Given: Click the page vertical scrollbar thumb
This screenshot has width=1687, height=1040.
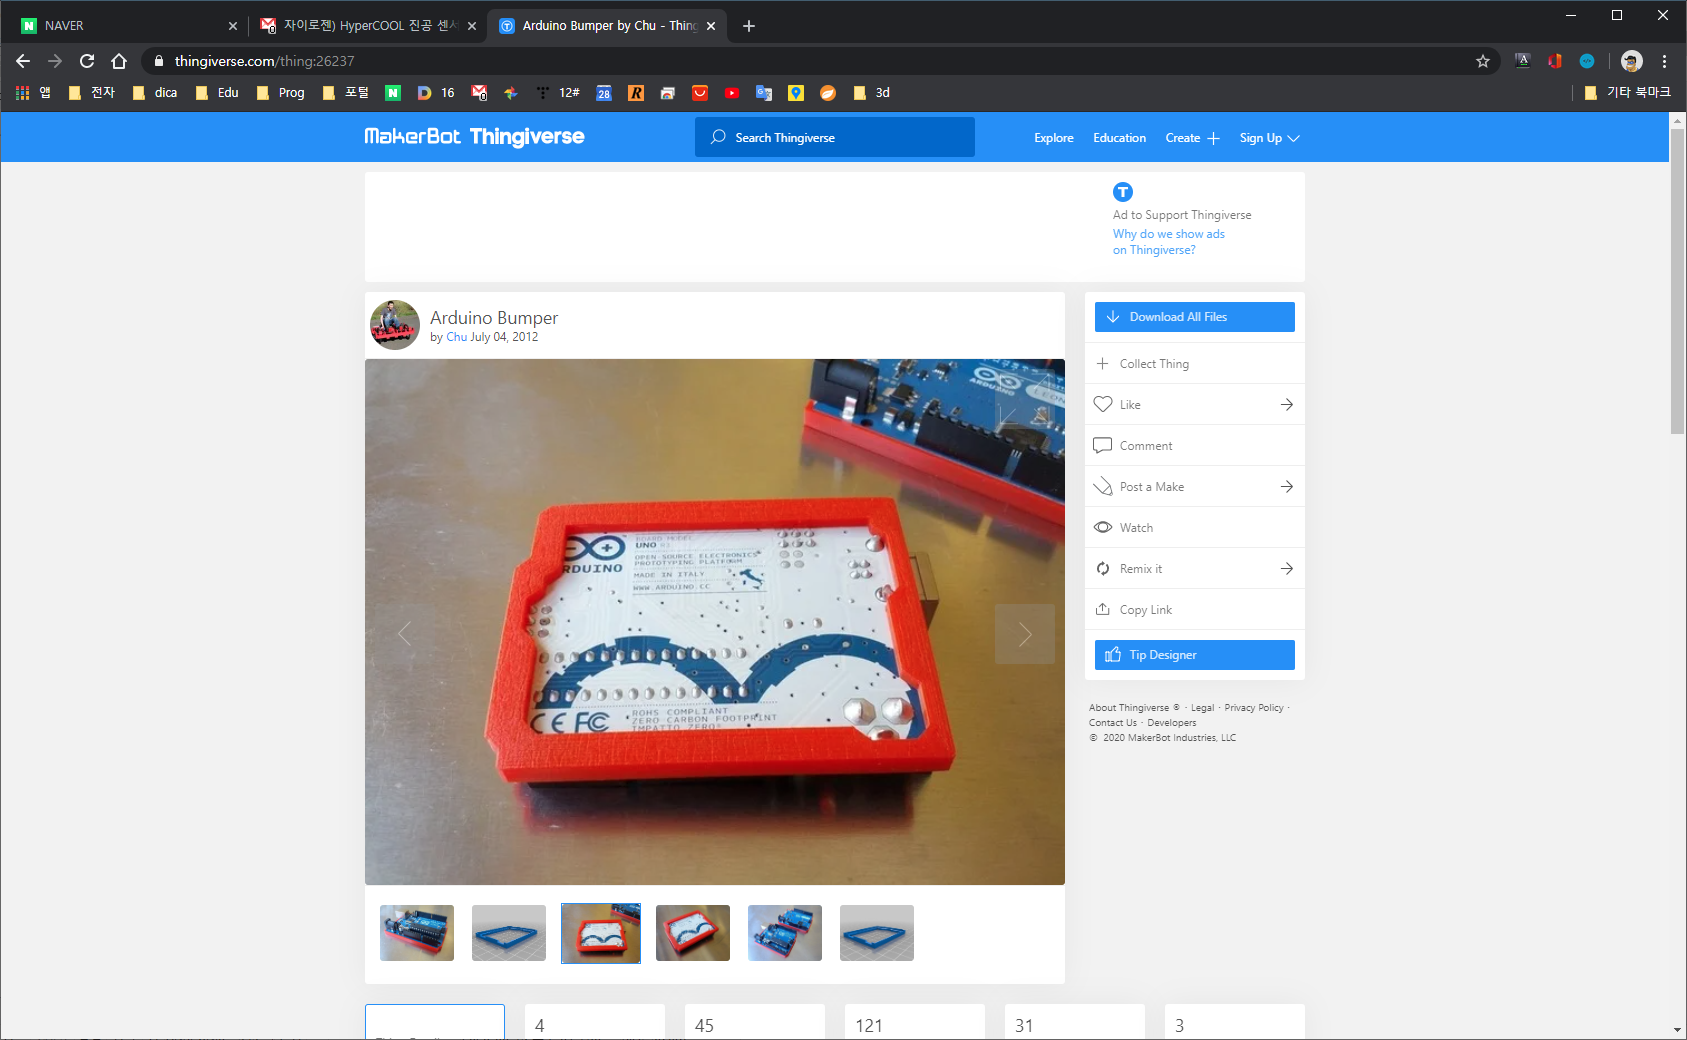Looking at the screenshot, I should click(x=1677, y=280).
